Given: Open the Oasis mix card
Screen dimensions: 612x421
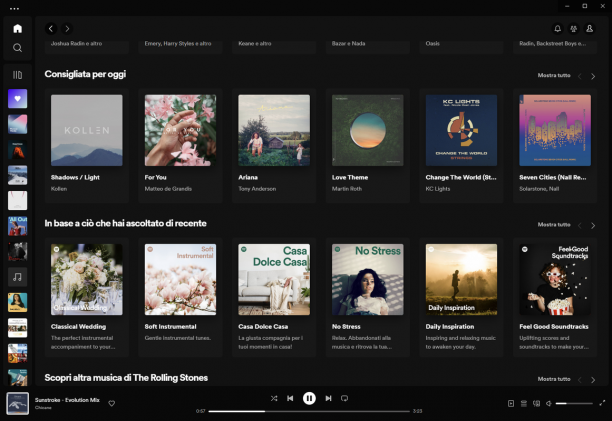Looking at the screenshot, I should (461, 46).
